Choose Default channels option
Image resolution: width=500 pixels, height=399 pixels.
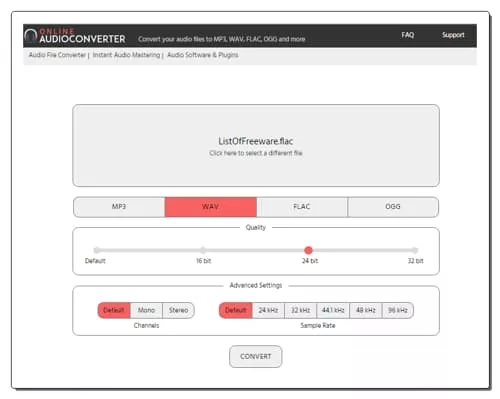(x=114, y=310)
